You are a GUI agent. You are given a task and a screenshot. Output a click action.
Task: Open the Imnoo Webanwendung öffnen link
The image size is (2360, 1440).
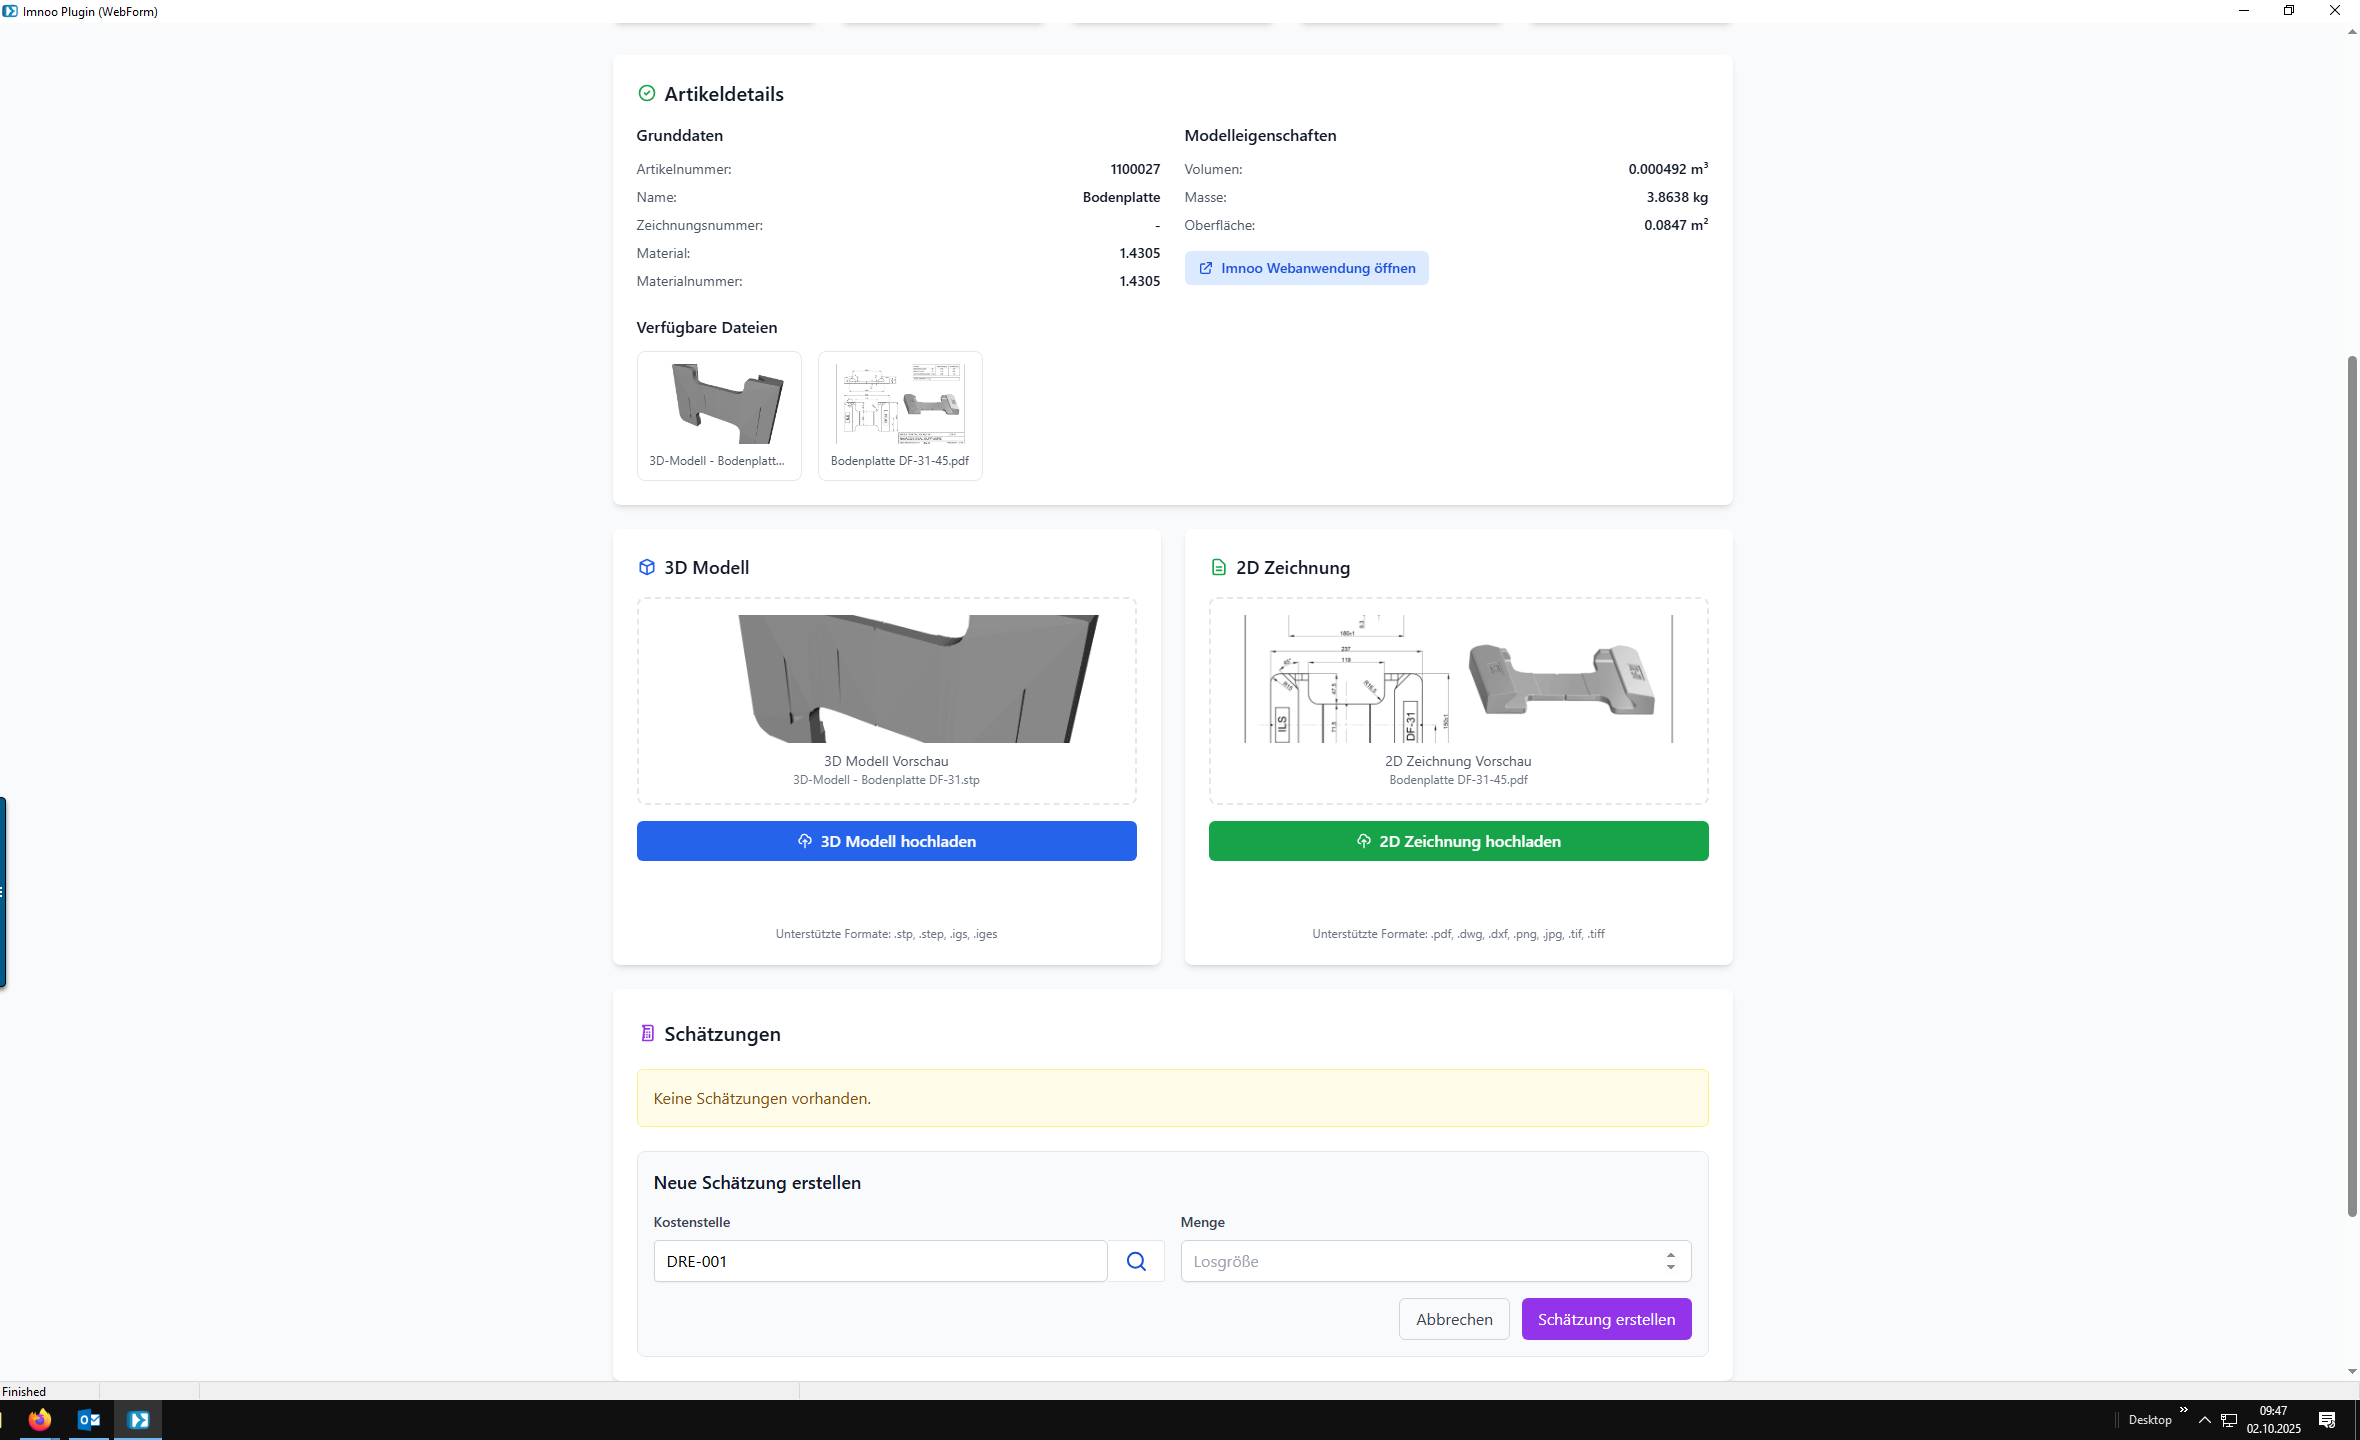point(1306,268)
